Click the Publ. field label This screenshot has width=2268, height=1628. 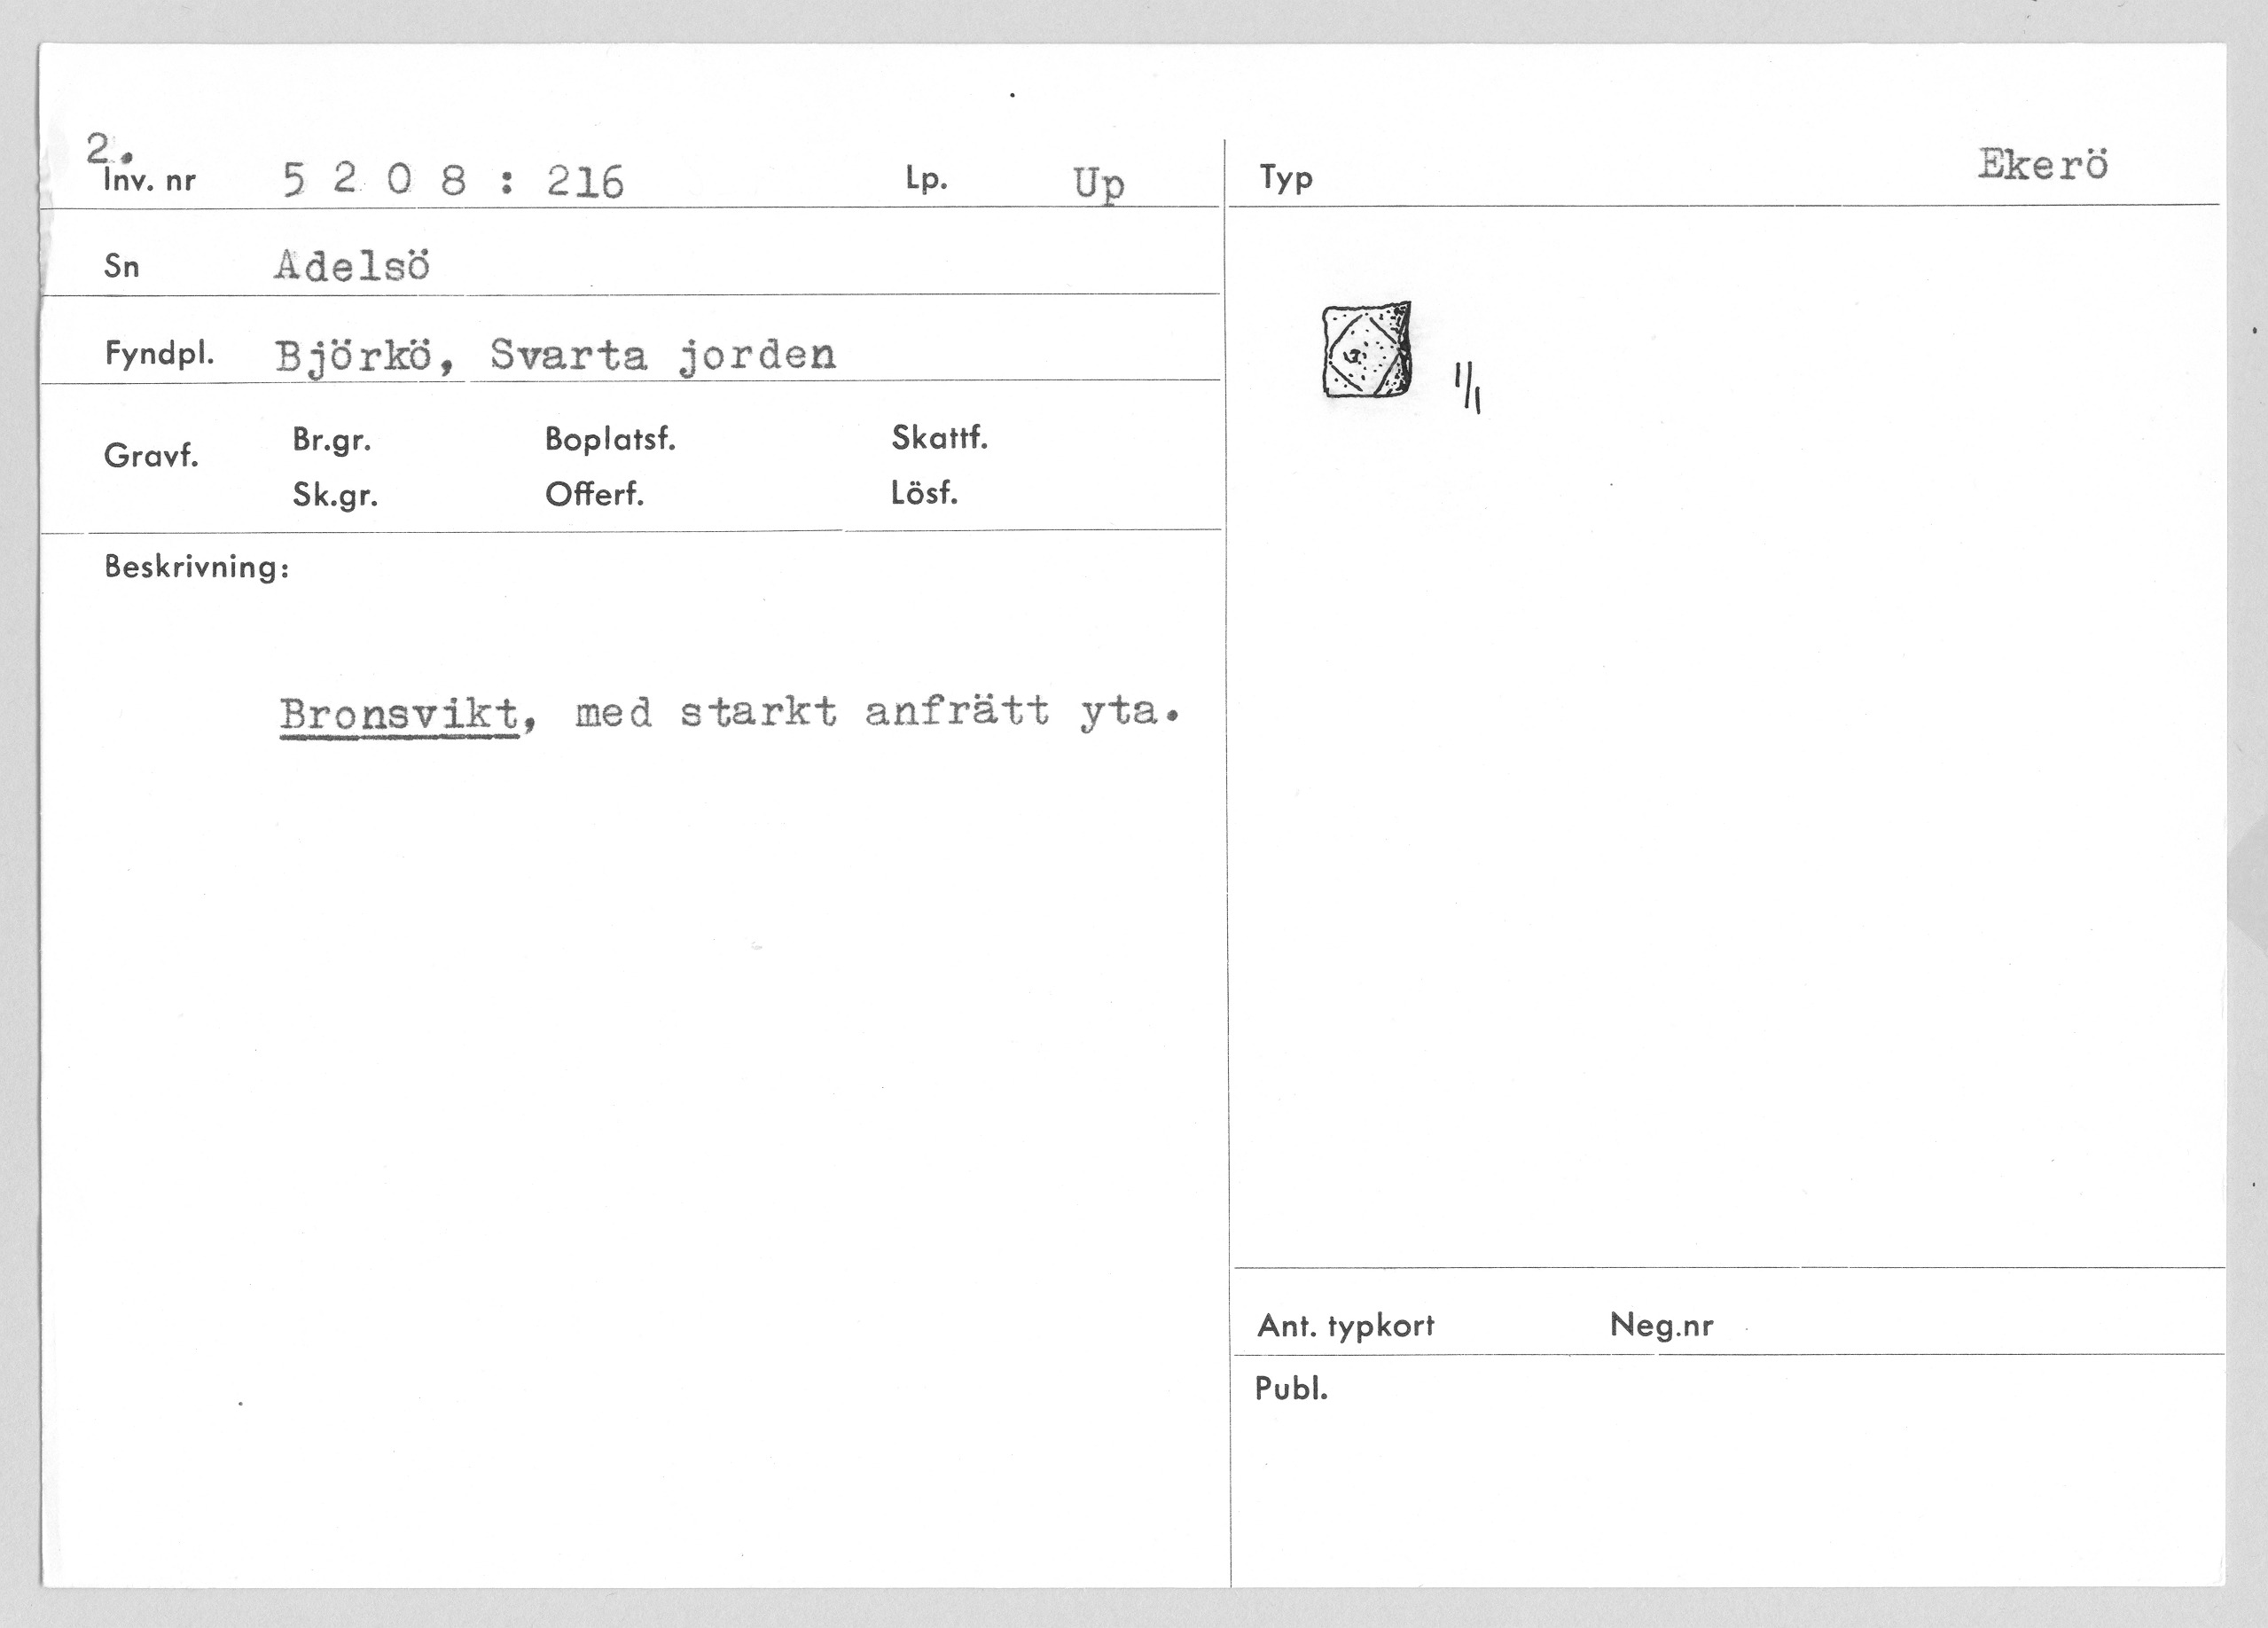click(x=1291, y=1389)
